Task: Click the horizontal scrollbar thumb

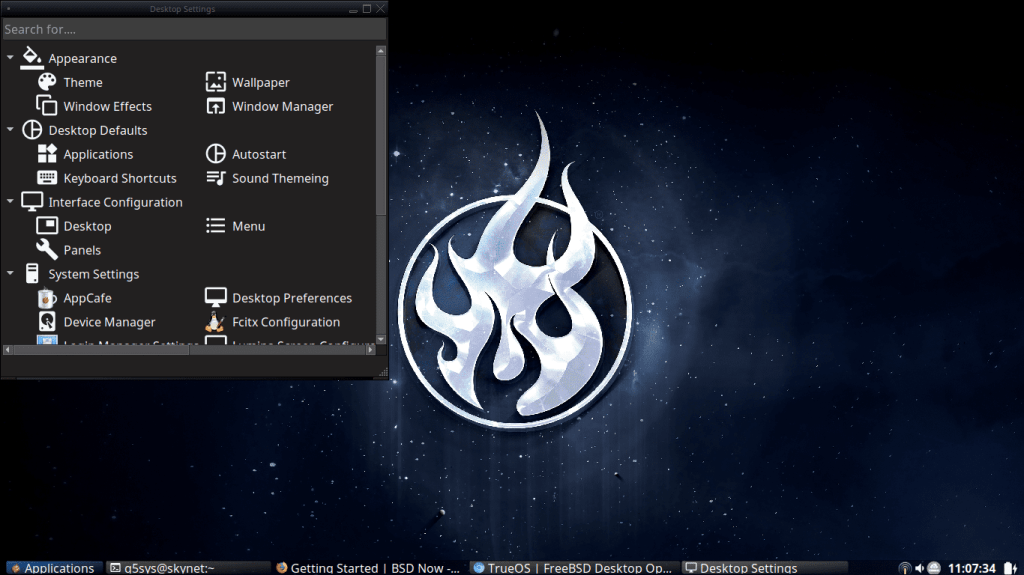Action: coord(101,350)
